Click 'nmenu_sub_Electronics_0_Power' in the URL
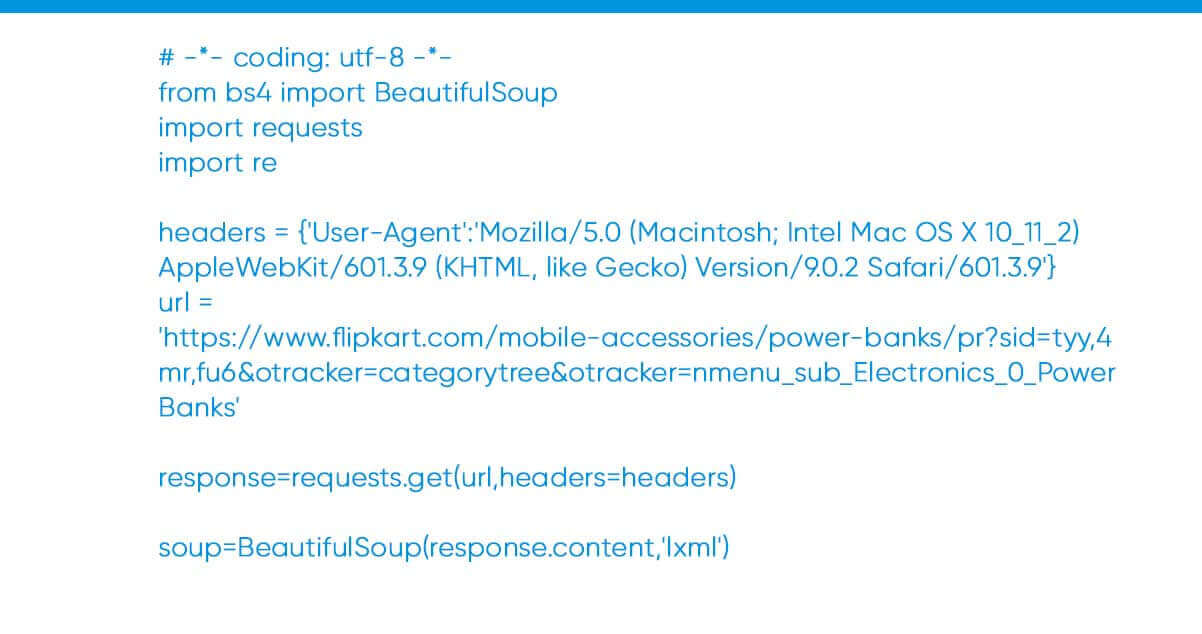Image resolution: width=1202 pixels, height=634 pixels. click(x=882, y=373)
